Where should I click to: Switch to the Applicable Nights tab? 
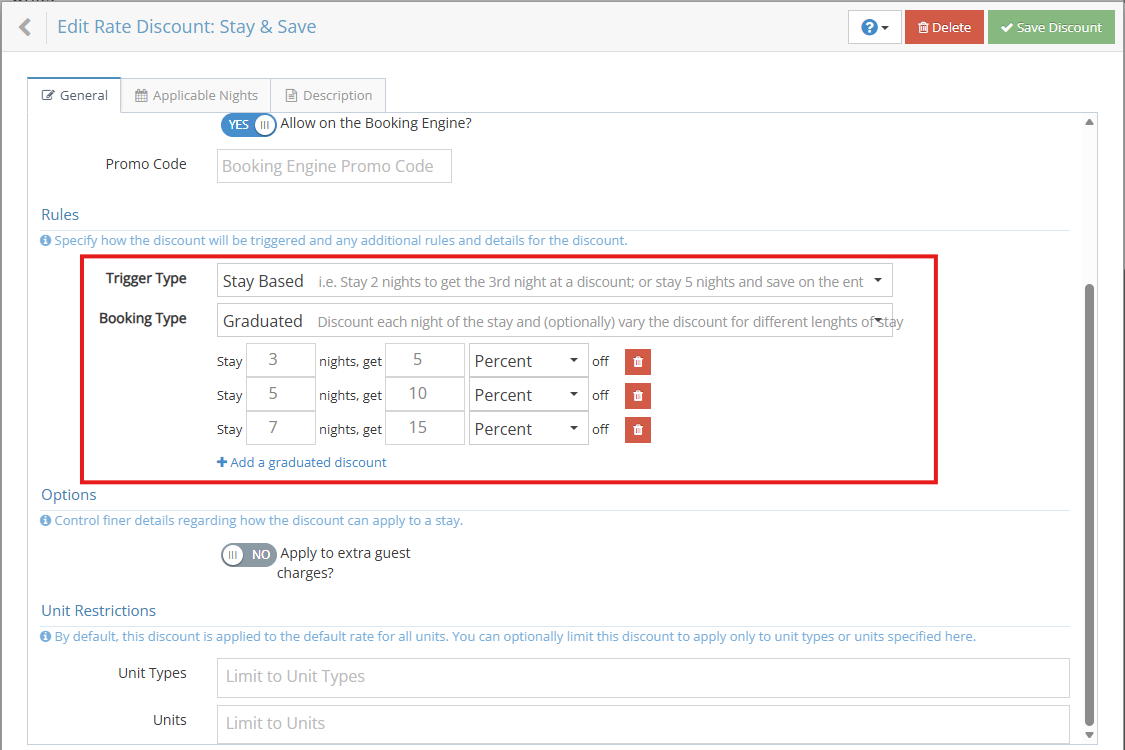coord(196,96)
